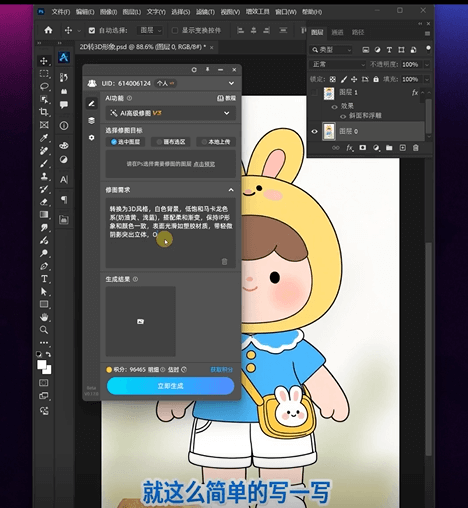Toggle layer filter switch in Layers panel
This screenshot has width=468, height=508.
[x=428, y=49]
